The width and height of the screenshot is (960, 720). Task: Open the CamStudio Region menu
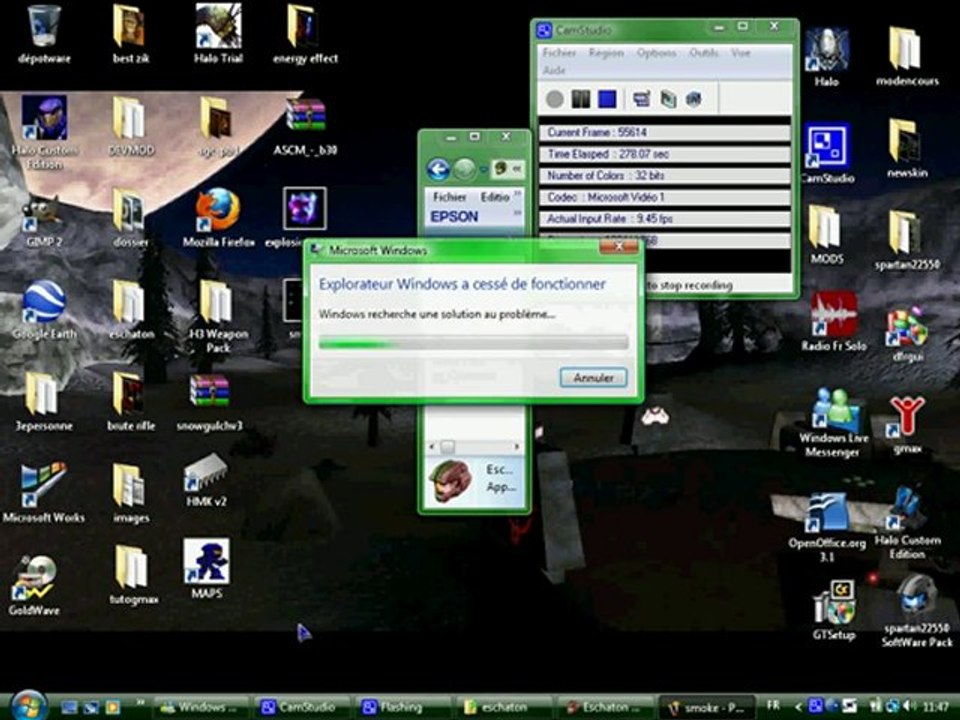(606, 53)
